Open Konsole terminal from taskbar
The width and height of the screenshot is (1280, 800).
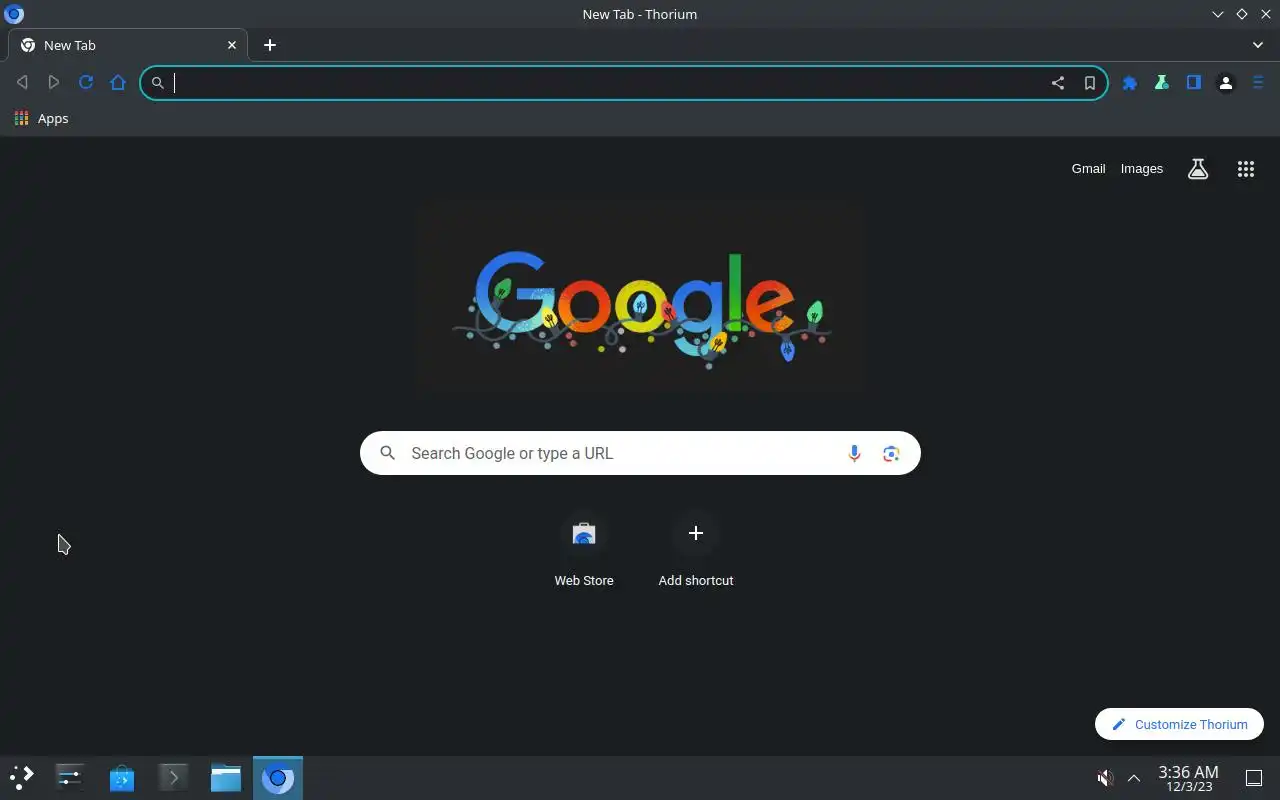pos(174,777)
